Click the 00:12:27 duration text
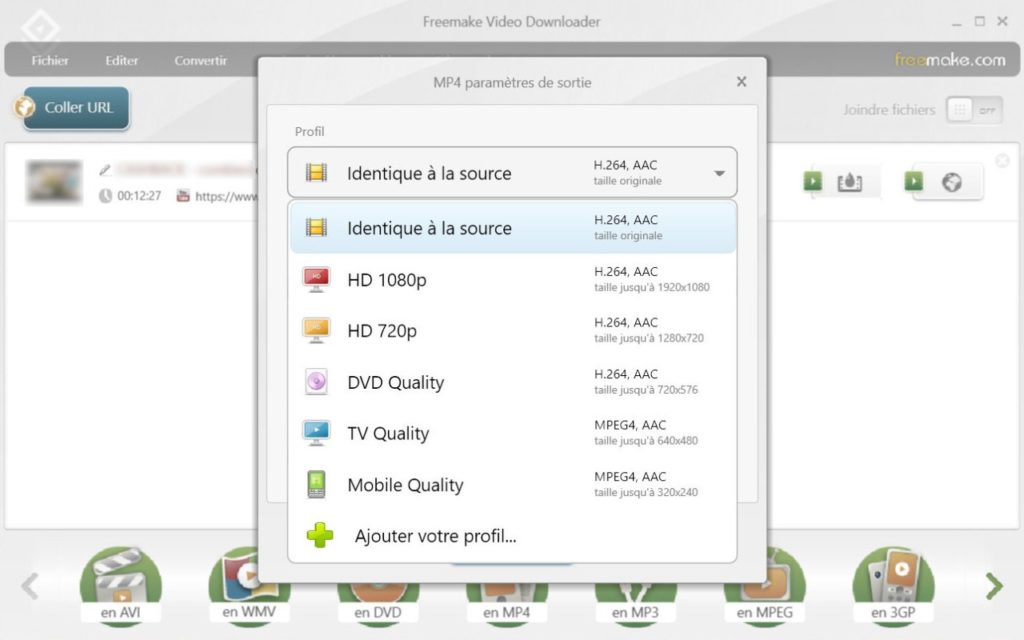This screenshot has height=640, width=1024. coord(139,196)
